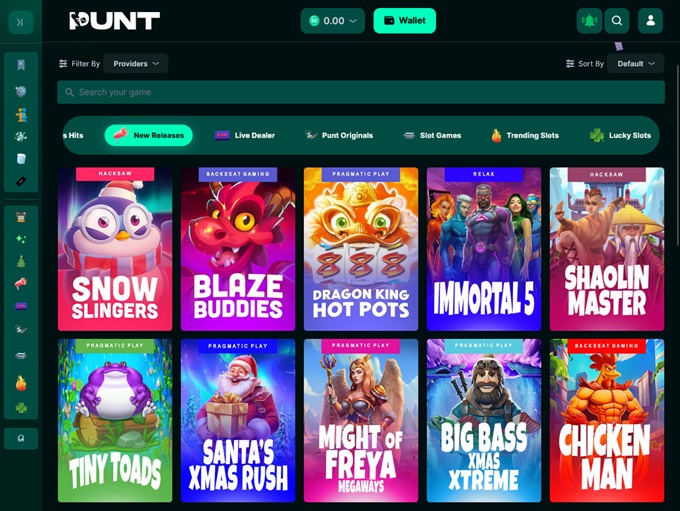Select the bookmark icon in sidebar

(x=21, y=65)
